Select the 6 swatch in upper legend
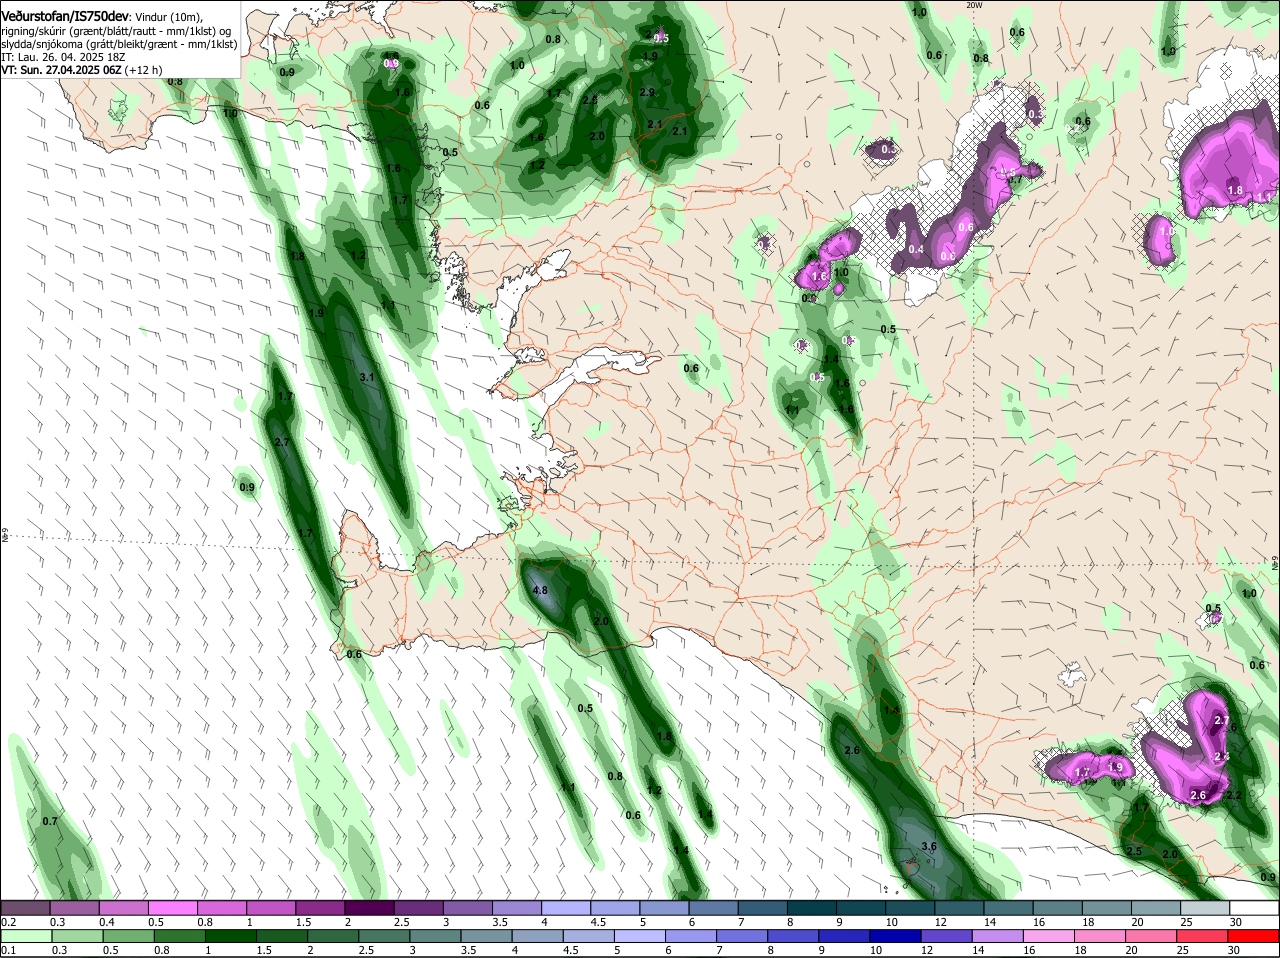 714,907
